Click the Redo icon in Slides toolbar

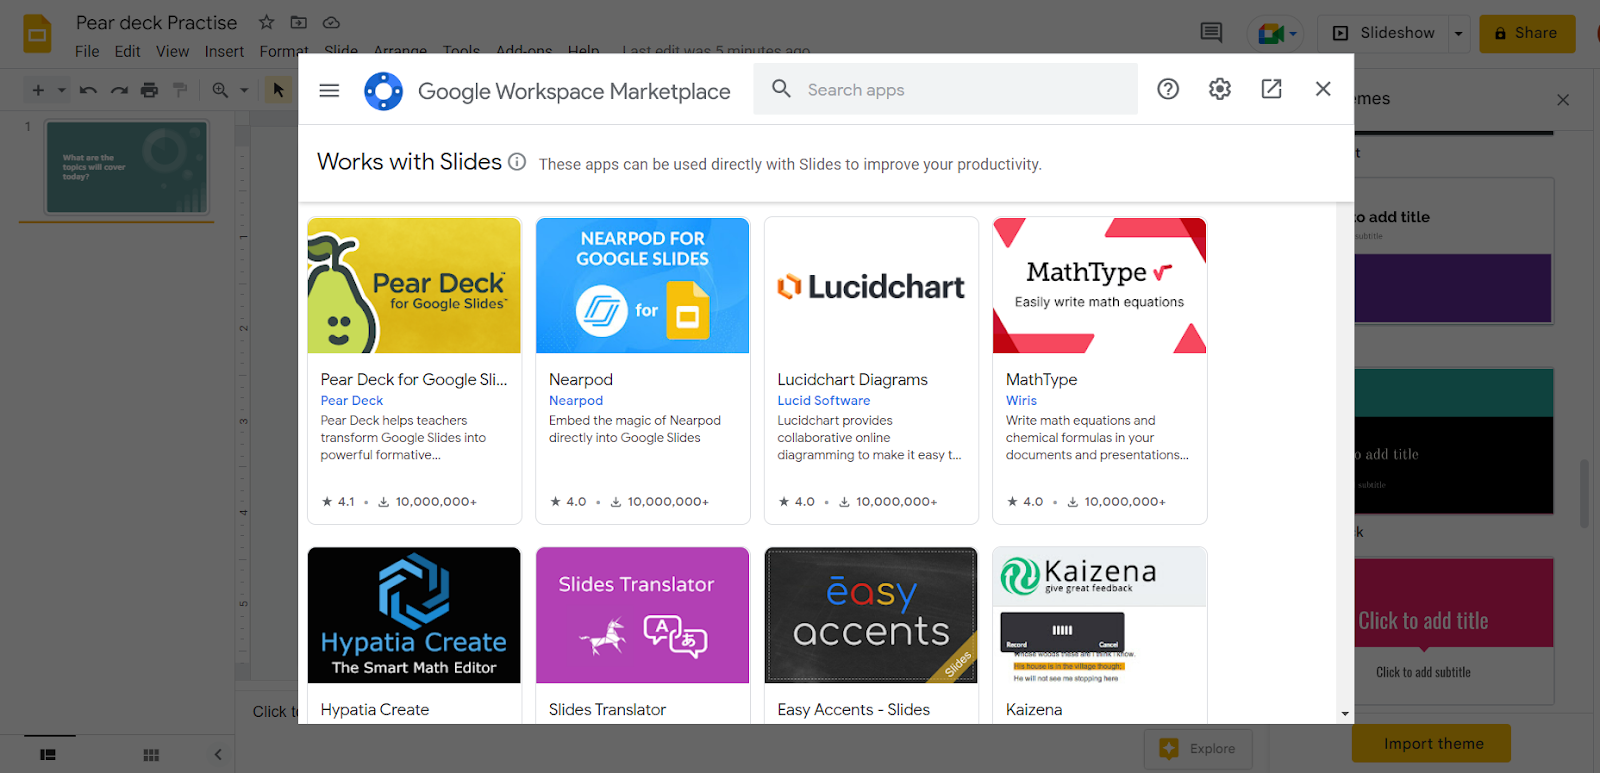(x=119, y=90)
